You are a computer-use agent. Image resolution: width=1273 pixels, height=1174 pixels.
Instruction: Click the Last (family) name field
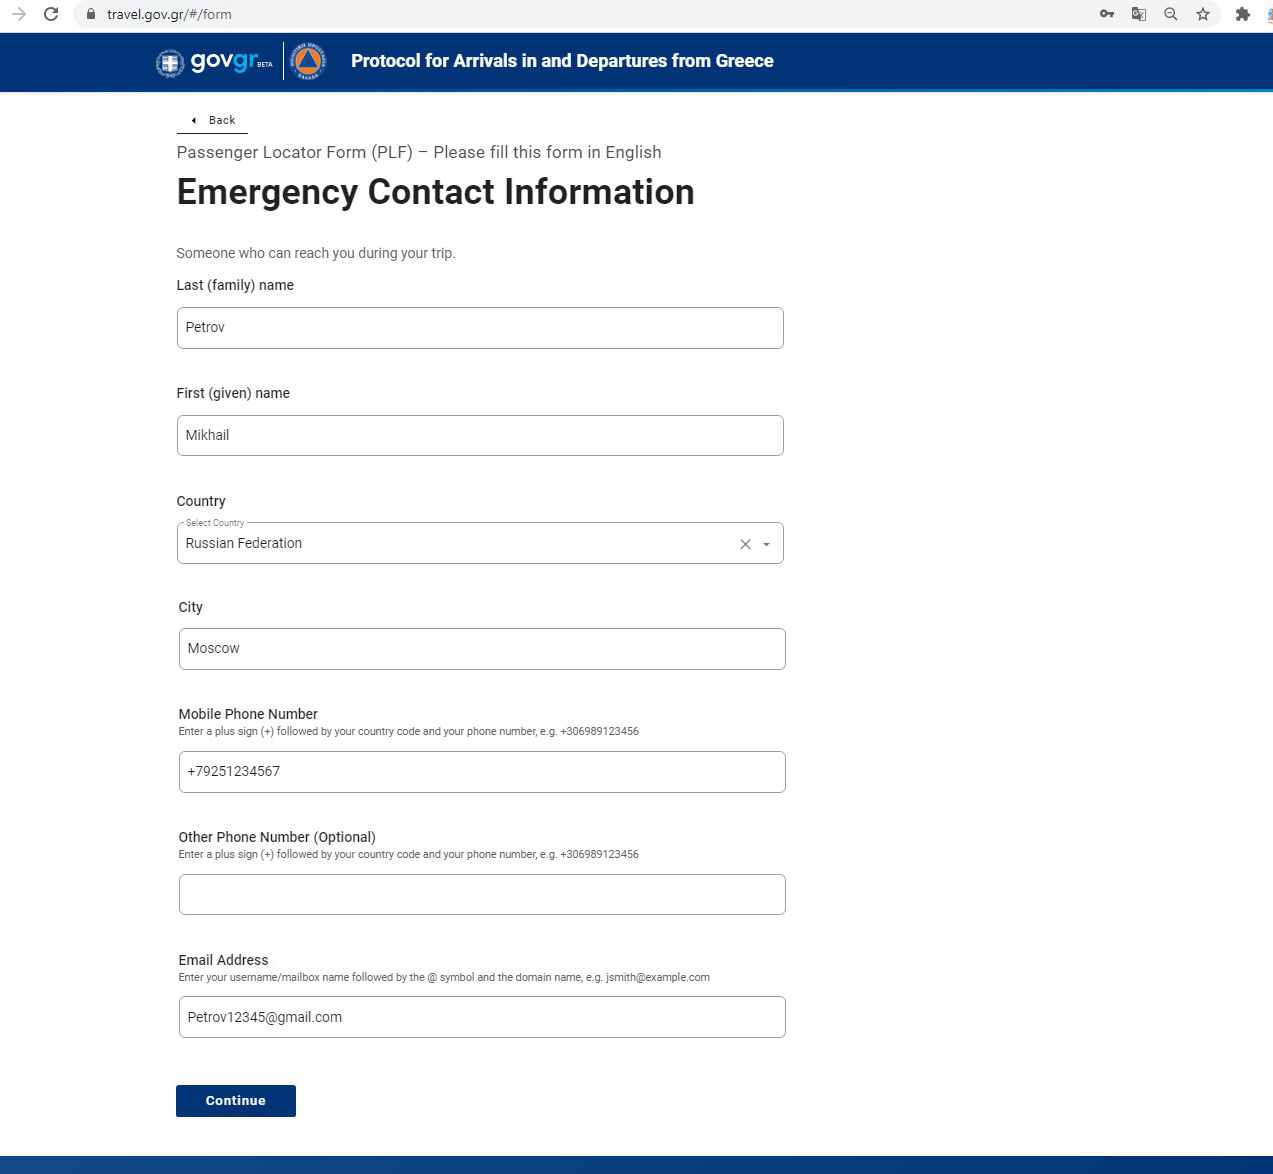point(480,328)
